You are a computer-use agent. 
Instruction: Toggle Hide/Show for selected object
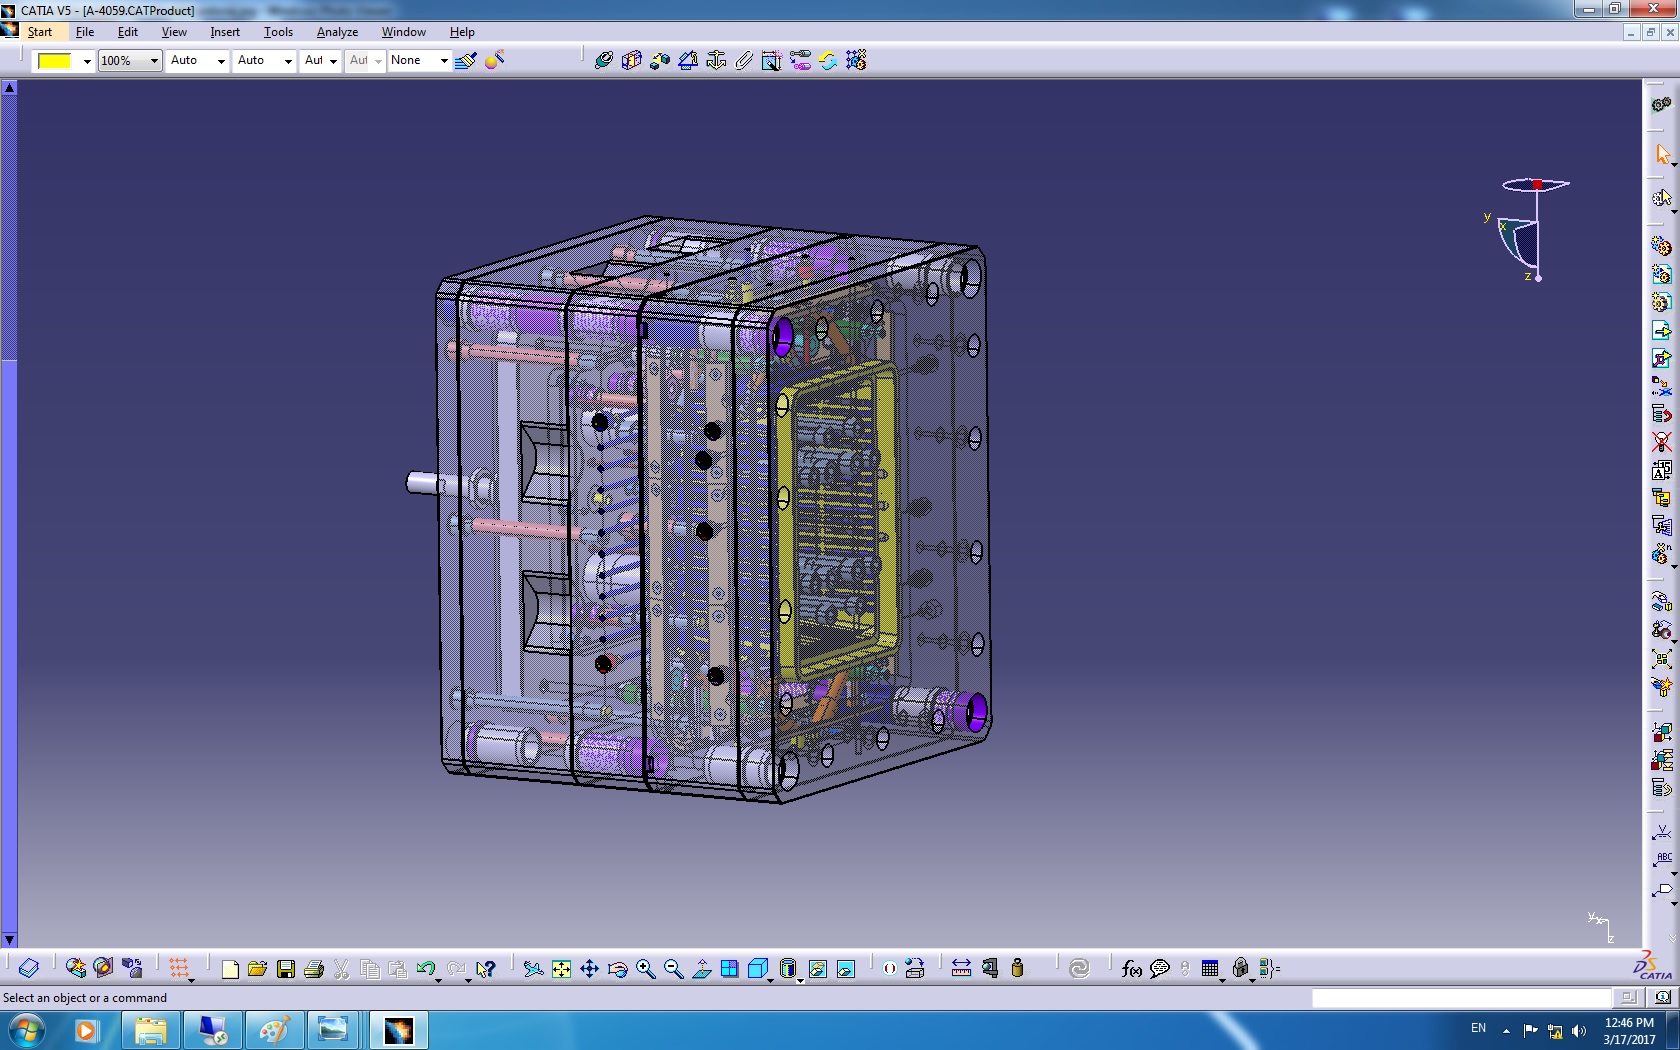click(x=817, y=969)
